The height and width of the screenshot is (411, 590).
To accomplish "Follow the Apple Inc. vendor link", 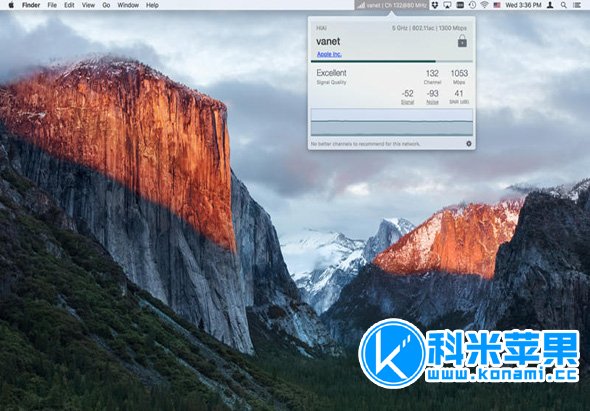I will coord(329,54).
